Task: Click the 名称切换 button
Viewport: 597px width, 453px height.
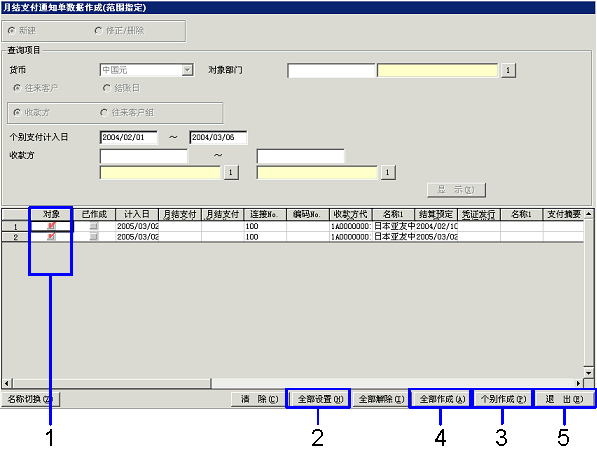Action: click(30, 399)
